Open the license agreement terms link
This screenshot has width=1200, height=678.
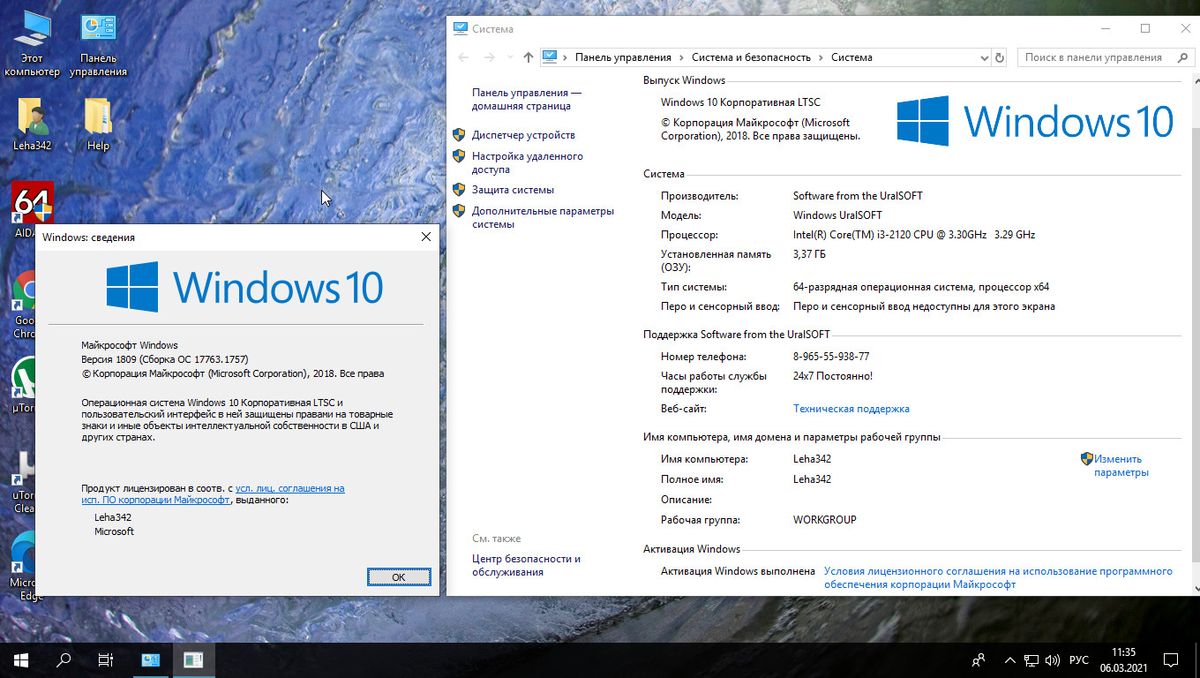[x=998, y=578]
